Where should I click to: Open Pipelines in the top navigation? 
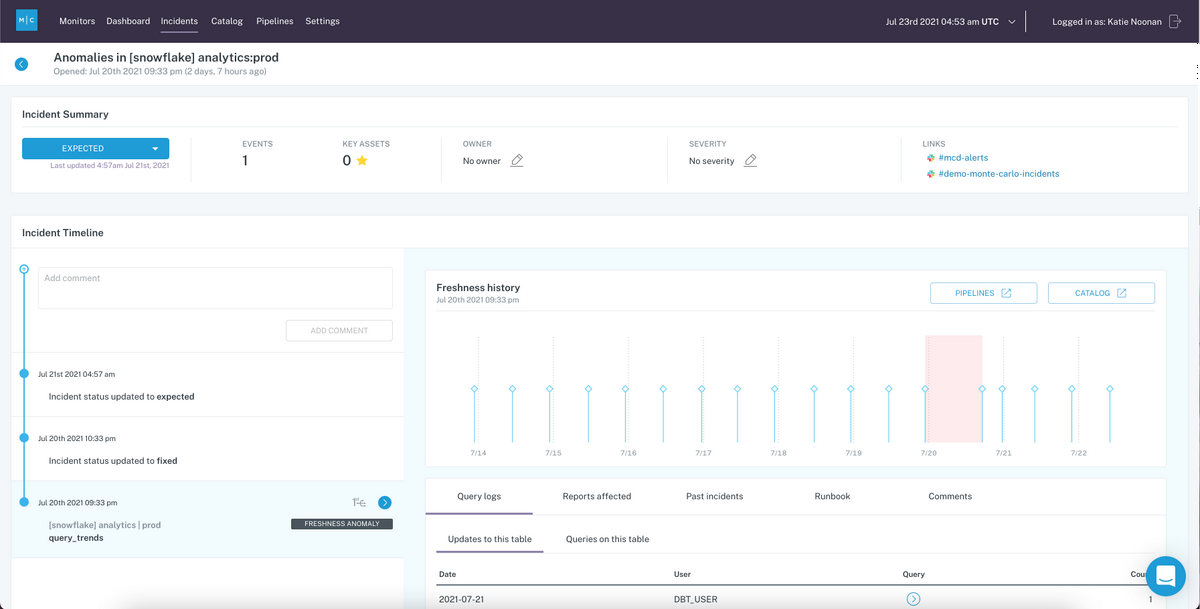(274, 21)
